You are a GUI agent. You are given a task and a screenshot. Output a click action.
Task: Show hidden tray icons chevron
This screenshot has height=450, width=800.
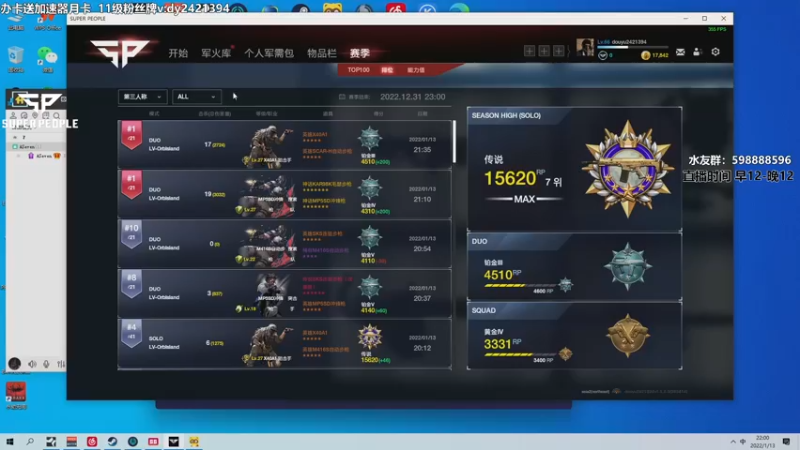(x=733, y=441)
